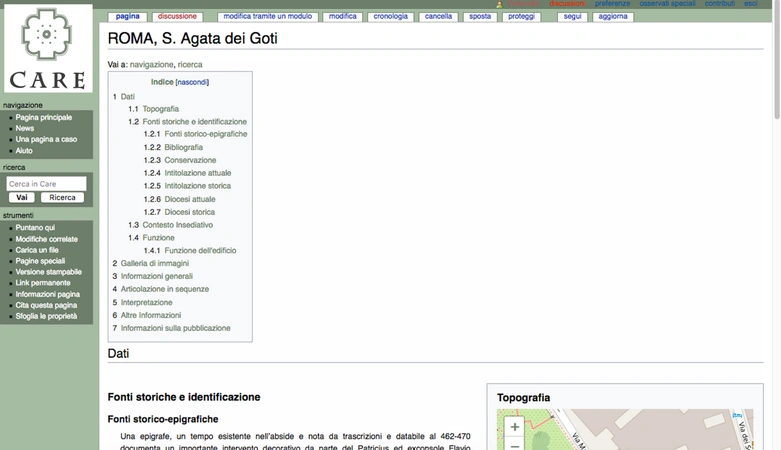
Task: Zoom in on the Topografia map
Action: 515,427
